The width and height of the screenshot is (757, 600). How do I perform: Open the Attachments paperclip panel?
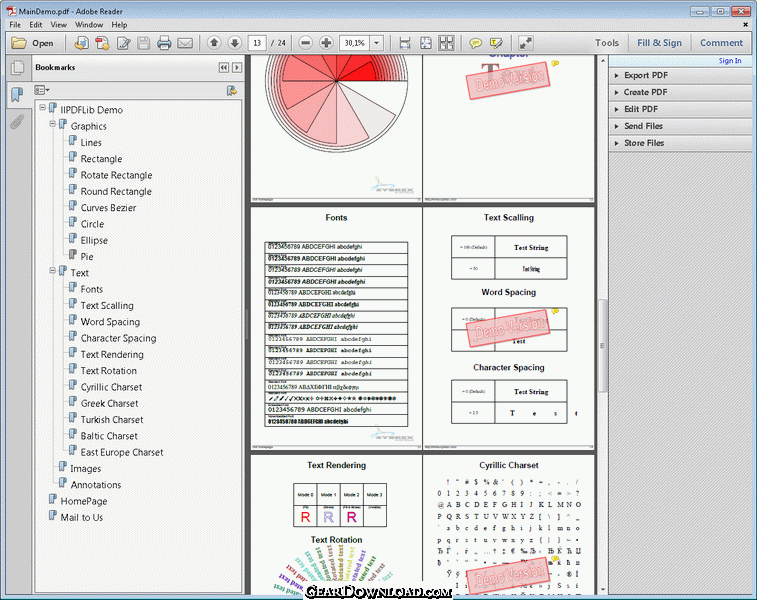click(x=17, y=122)
